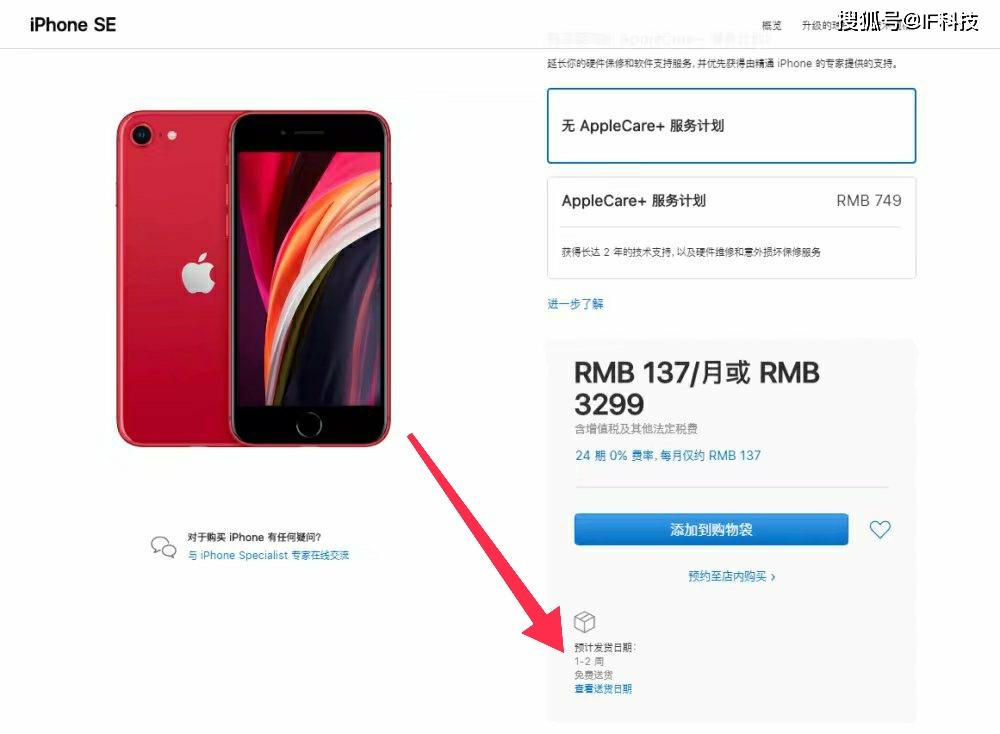Open the 进一步了解 link
Image resolution: width=1000 pixels, height=734 pixels.
(x=575, y=304)
